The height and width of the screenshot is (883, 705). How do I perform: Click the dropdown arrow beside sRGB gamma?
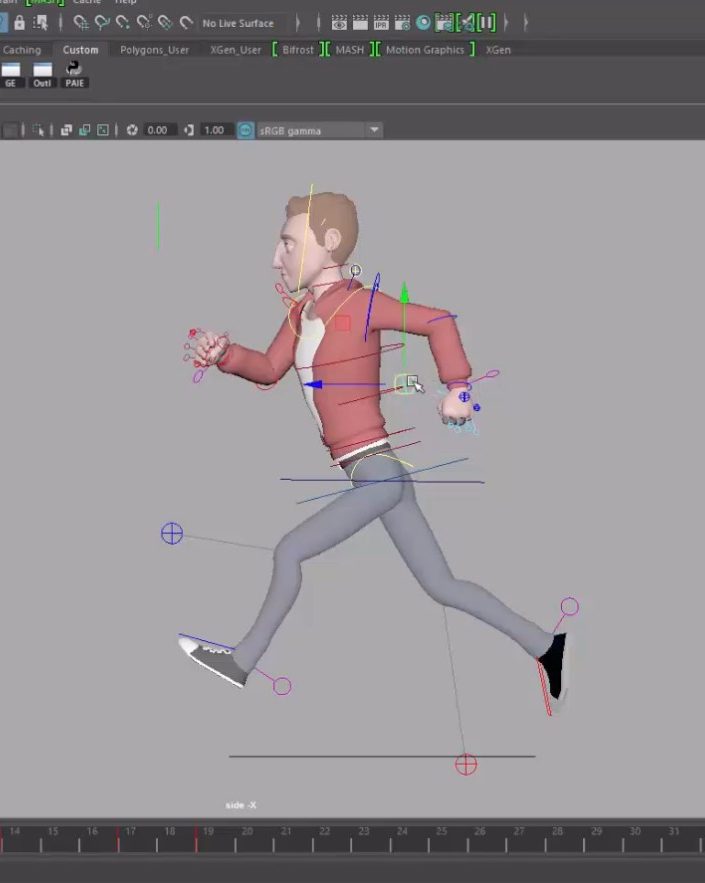(374, 131)
